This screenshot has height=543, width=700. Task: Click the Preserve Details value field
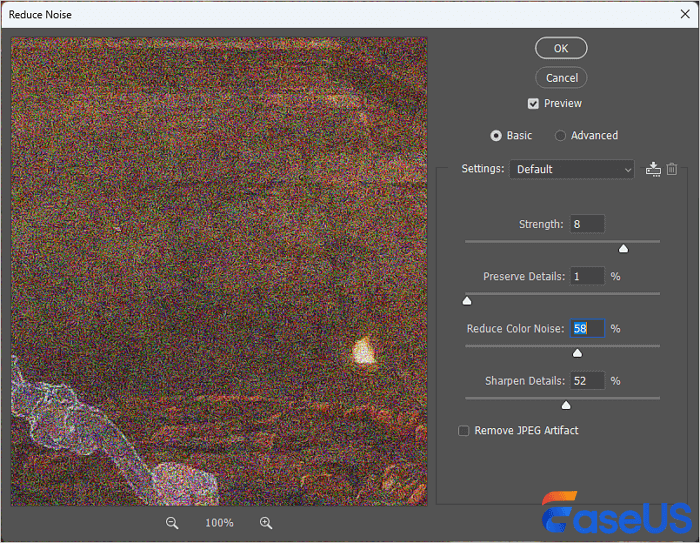click(587, 276)
